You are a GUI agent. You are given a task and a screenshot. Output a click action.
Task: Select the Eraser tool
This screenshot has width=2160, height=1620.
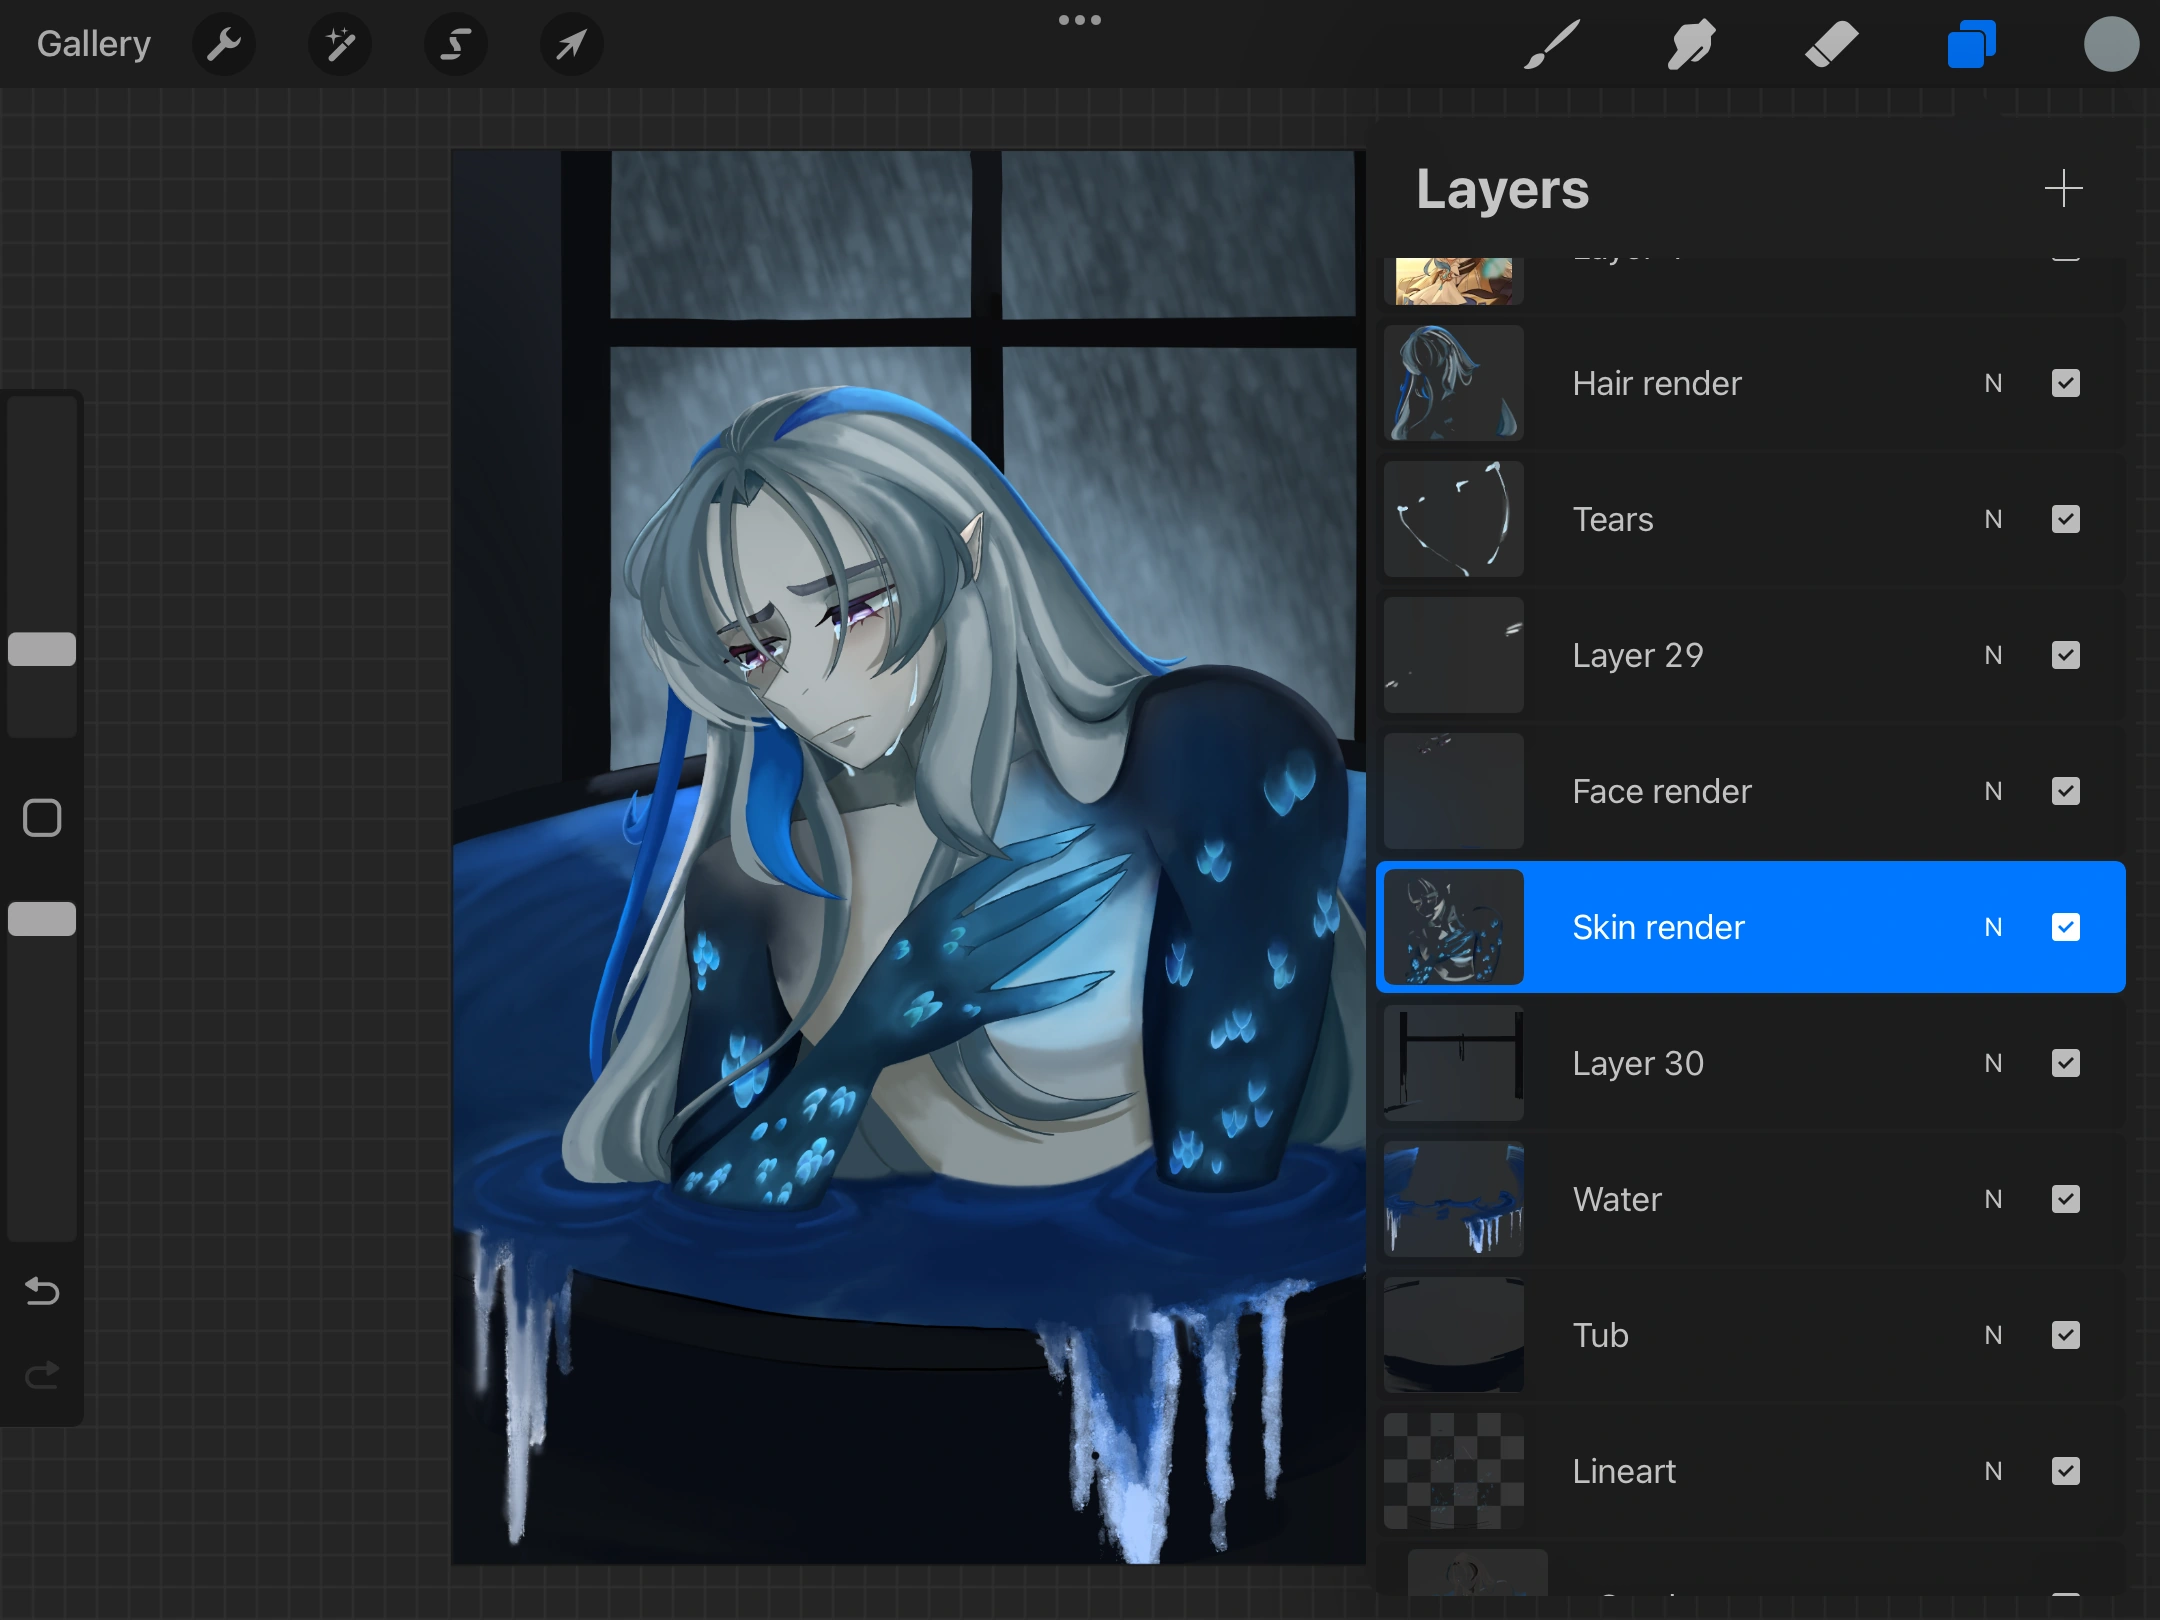pyautogui.click(x=1832, y=44)
